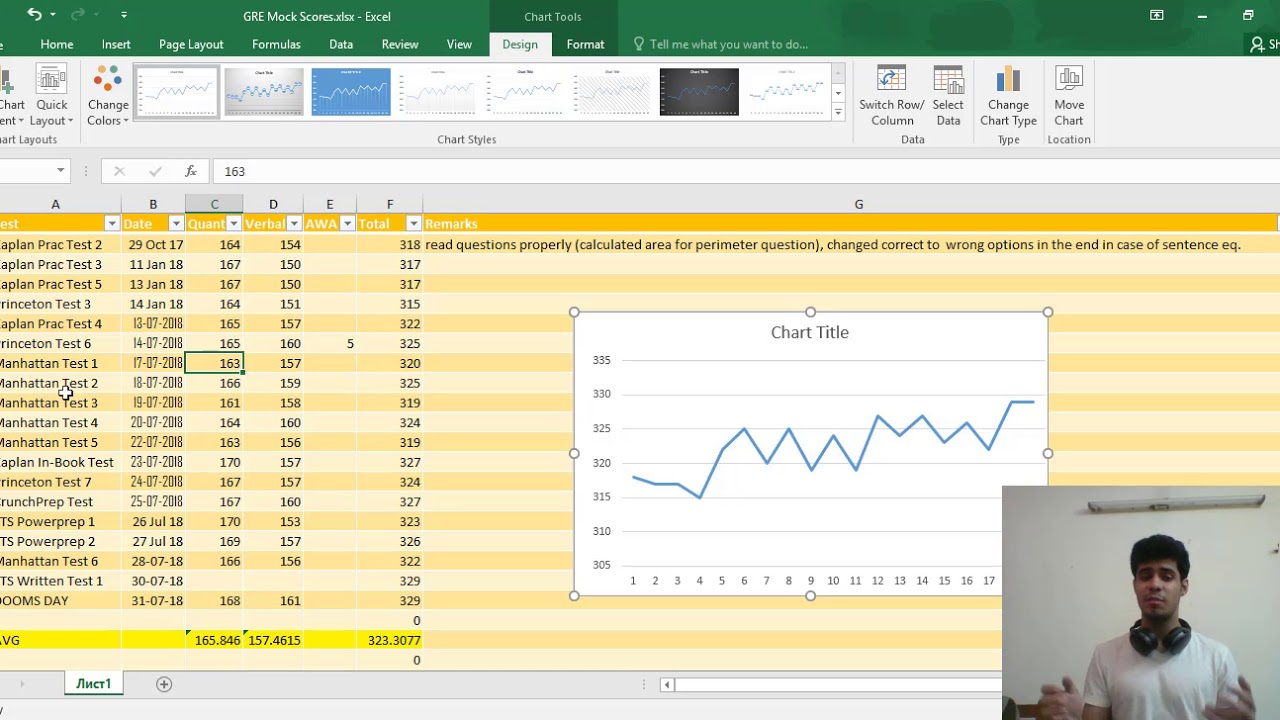Open the Insert ribbon tab

tap(116, 44)
